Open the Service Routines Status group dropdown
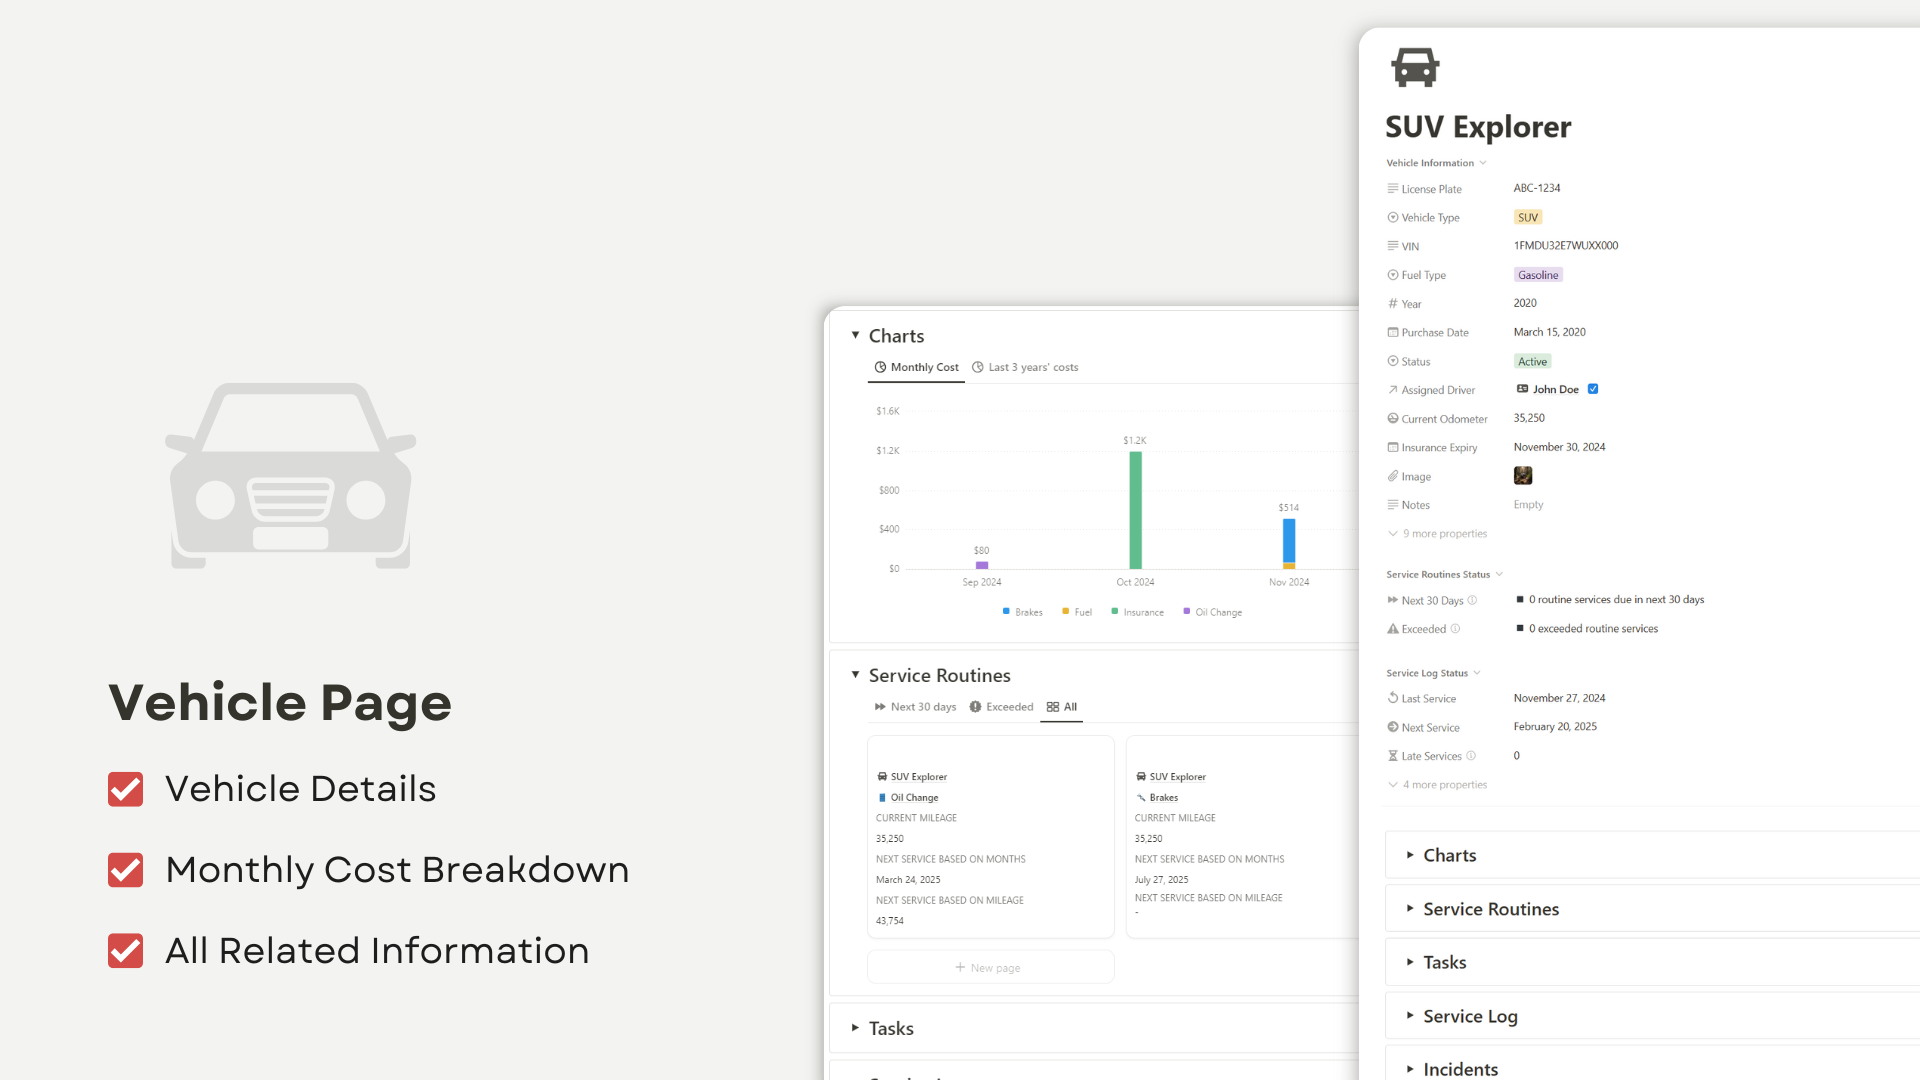This screenshot has height=1080, width=1920. pos(1444,575)
